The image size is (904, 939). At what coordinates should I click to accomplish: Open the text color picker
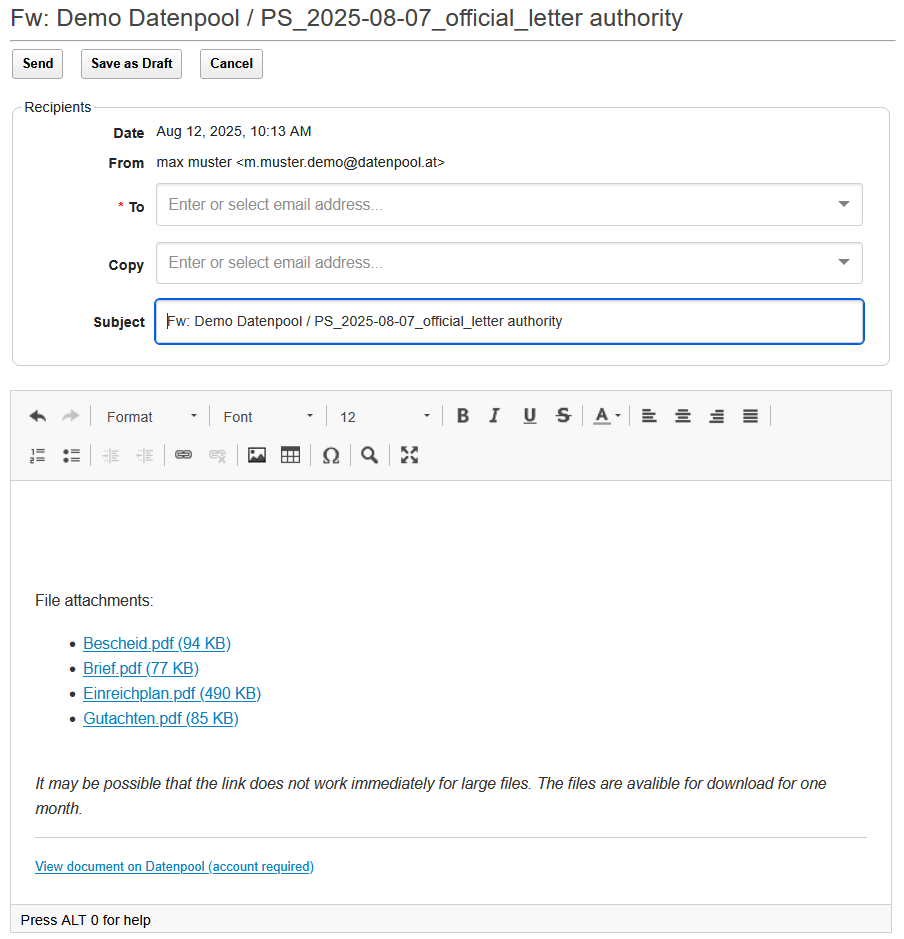point(607,416)
